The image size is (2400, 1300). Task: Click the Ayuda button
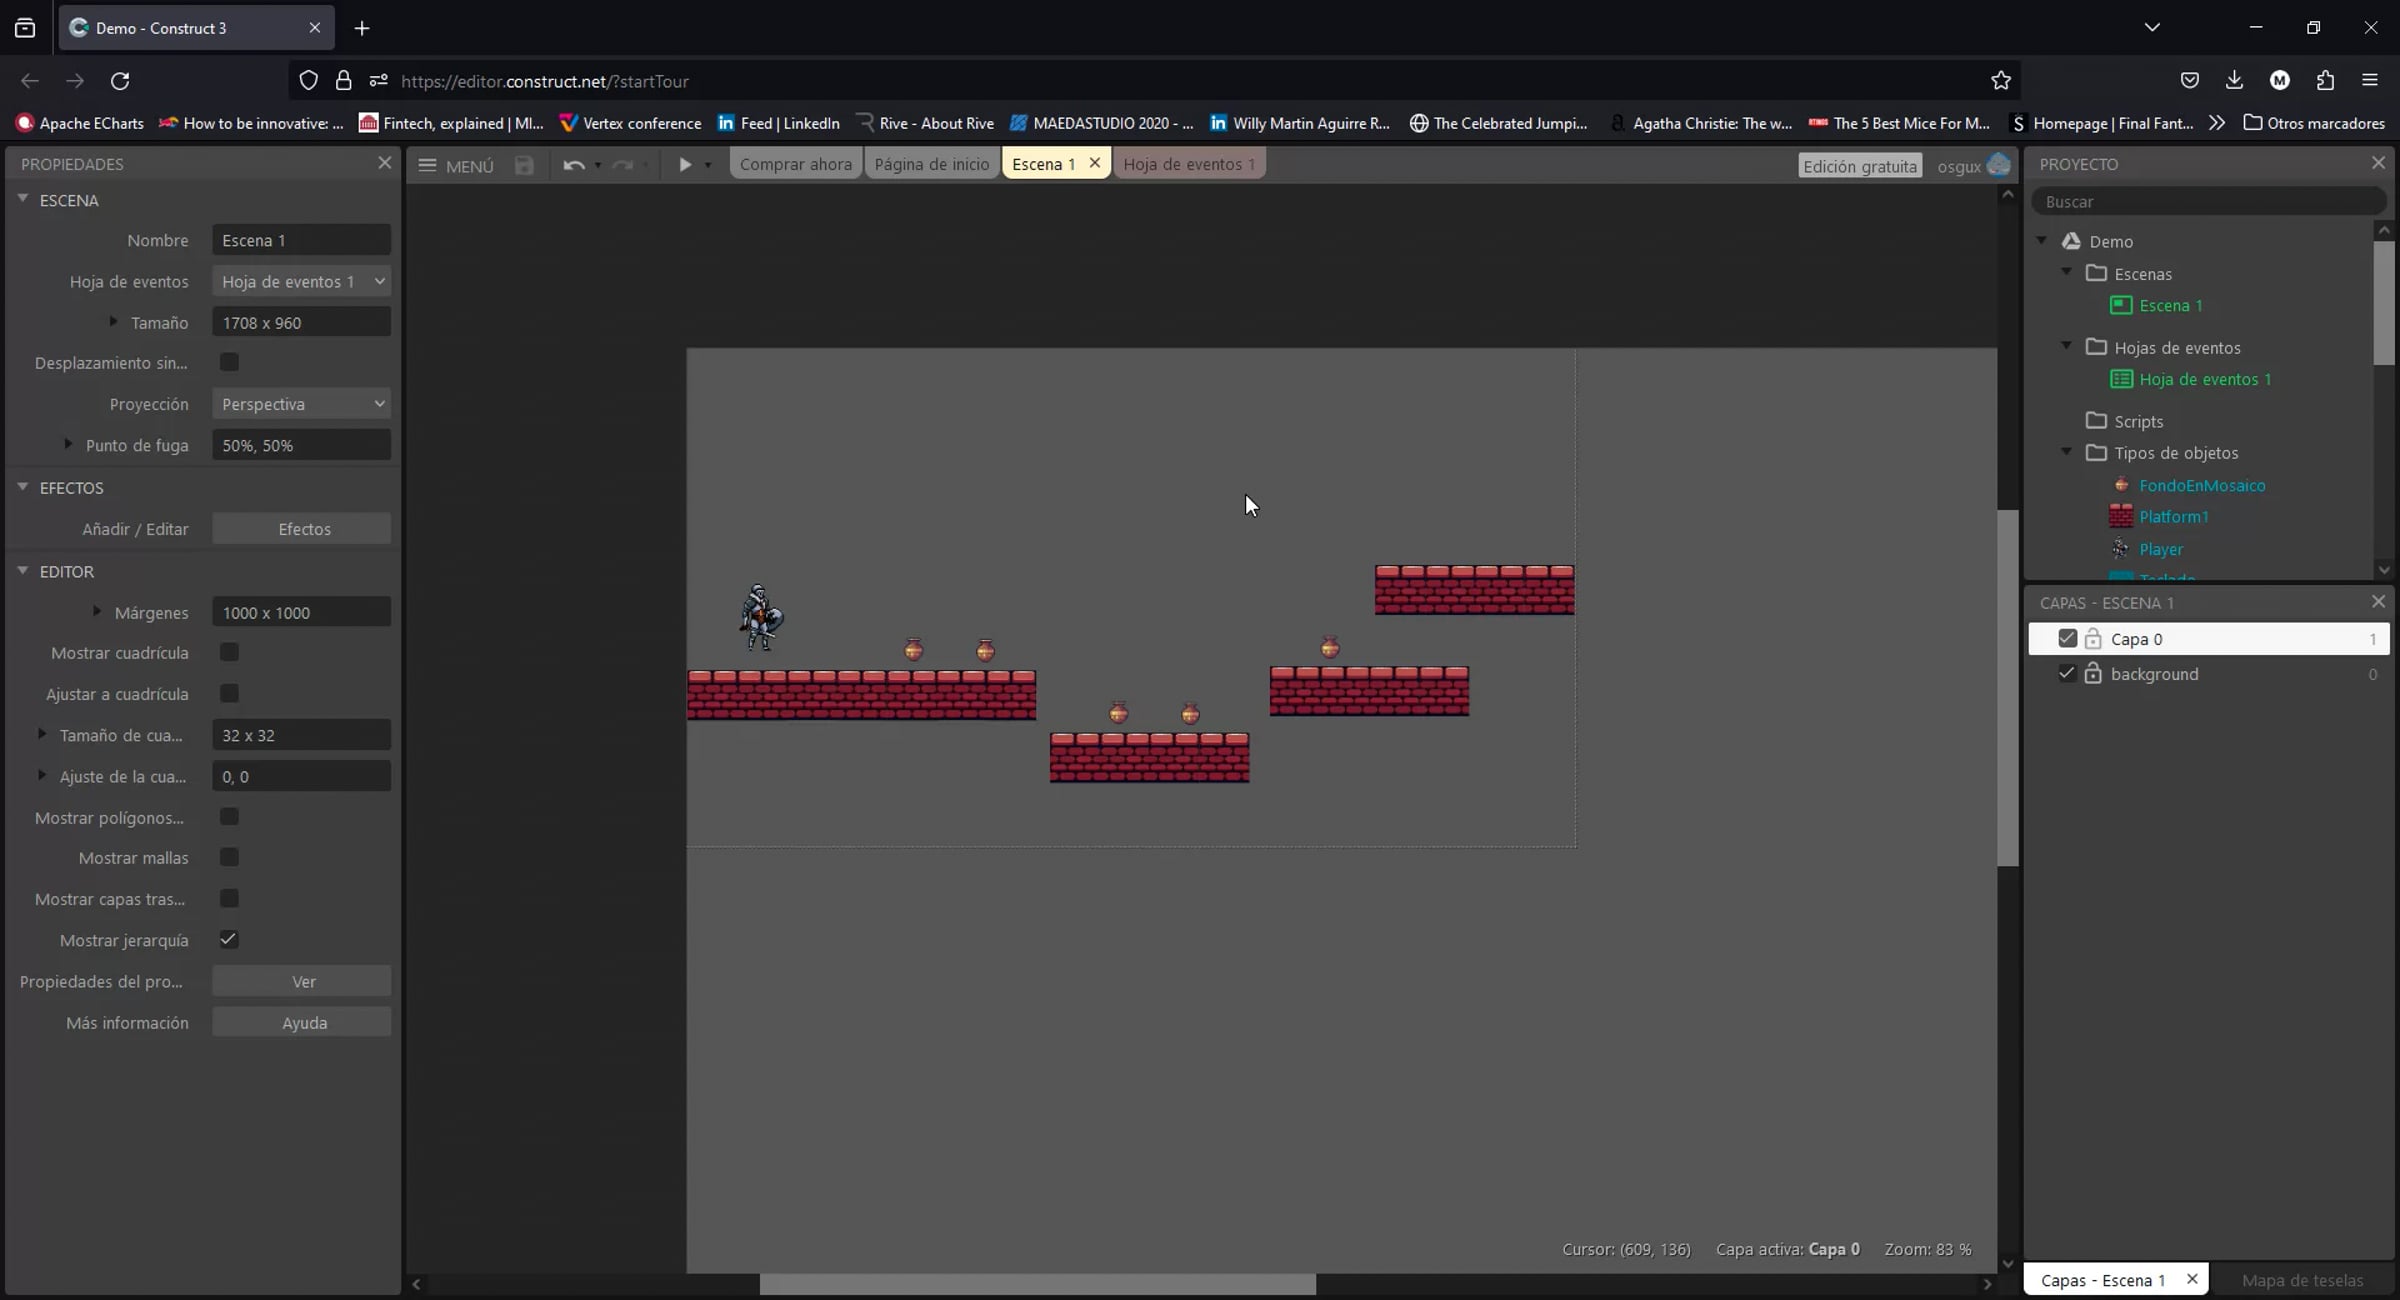(303, 1023)
